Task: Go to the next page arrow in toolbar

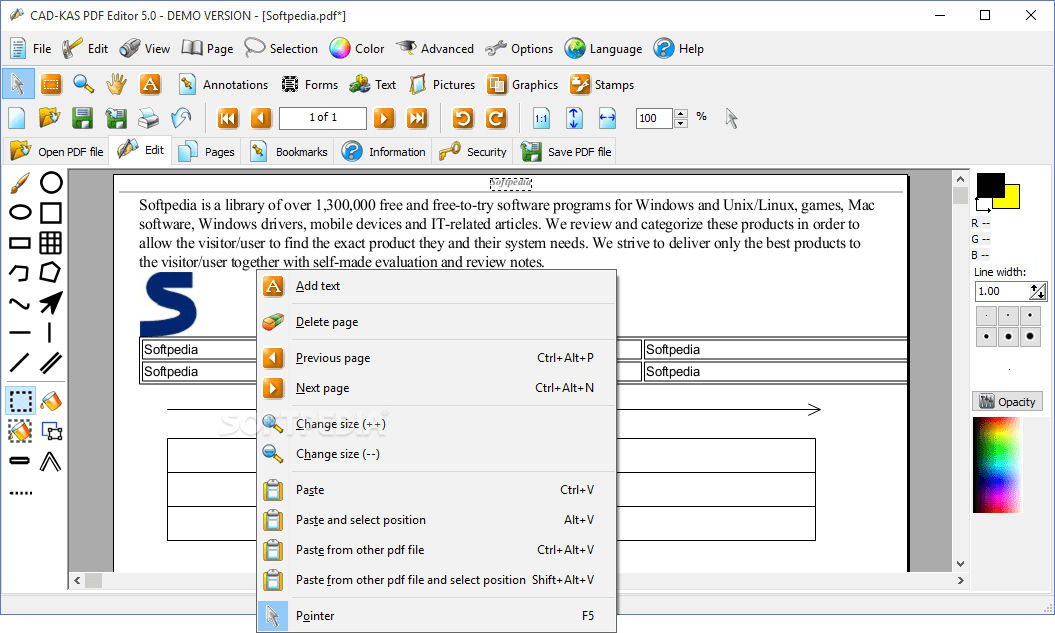Action: point(384,118)
